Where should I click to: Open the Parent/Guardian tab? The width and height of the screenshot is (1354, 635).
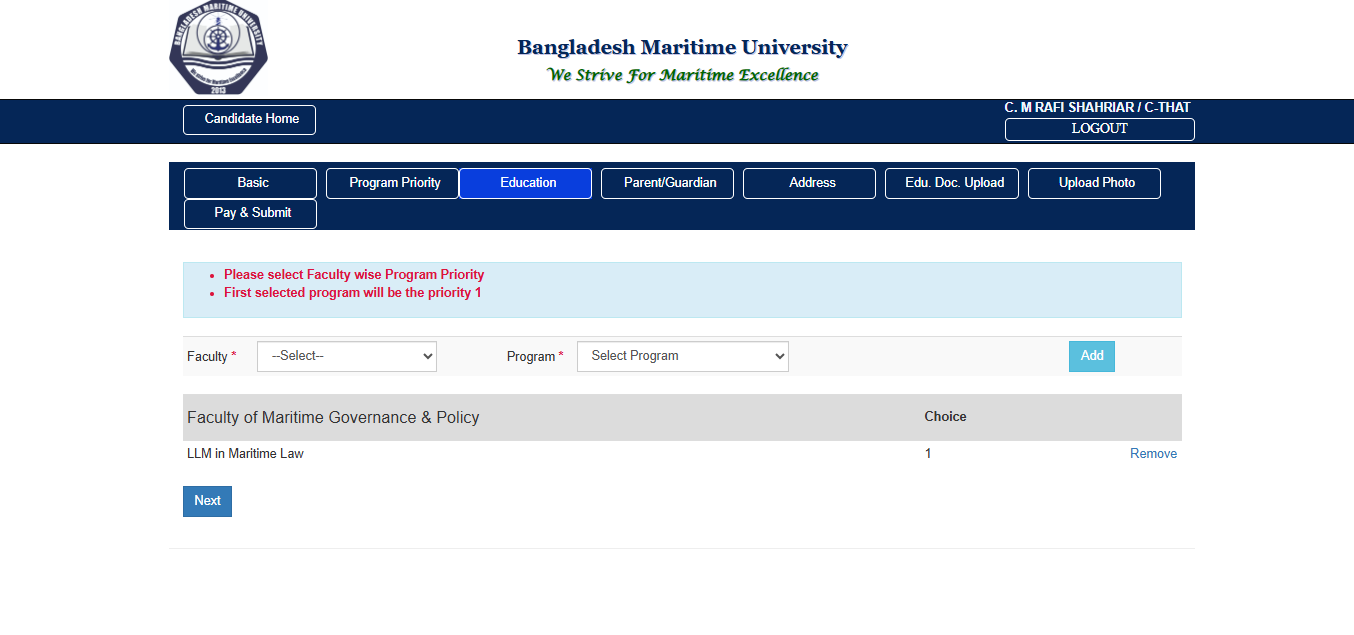pos(667,183)
